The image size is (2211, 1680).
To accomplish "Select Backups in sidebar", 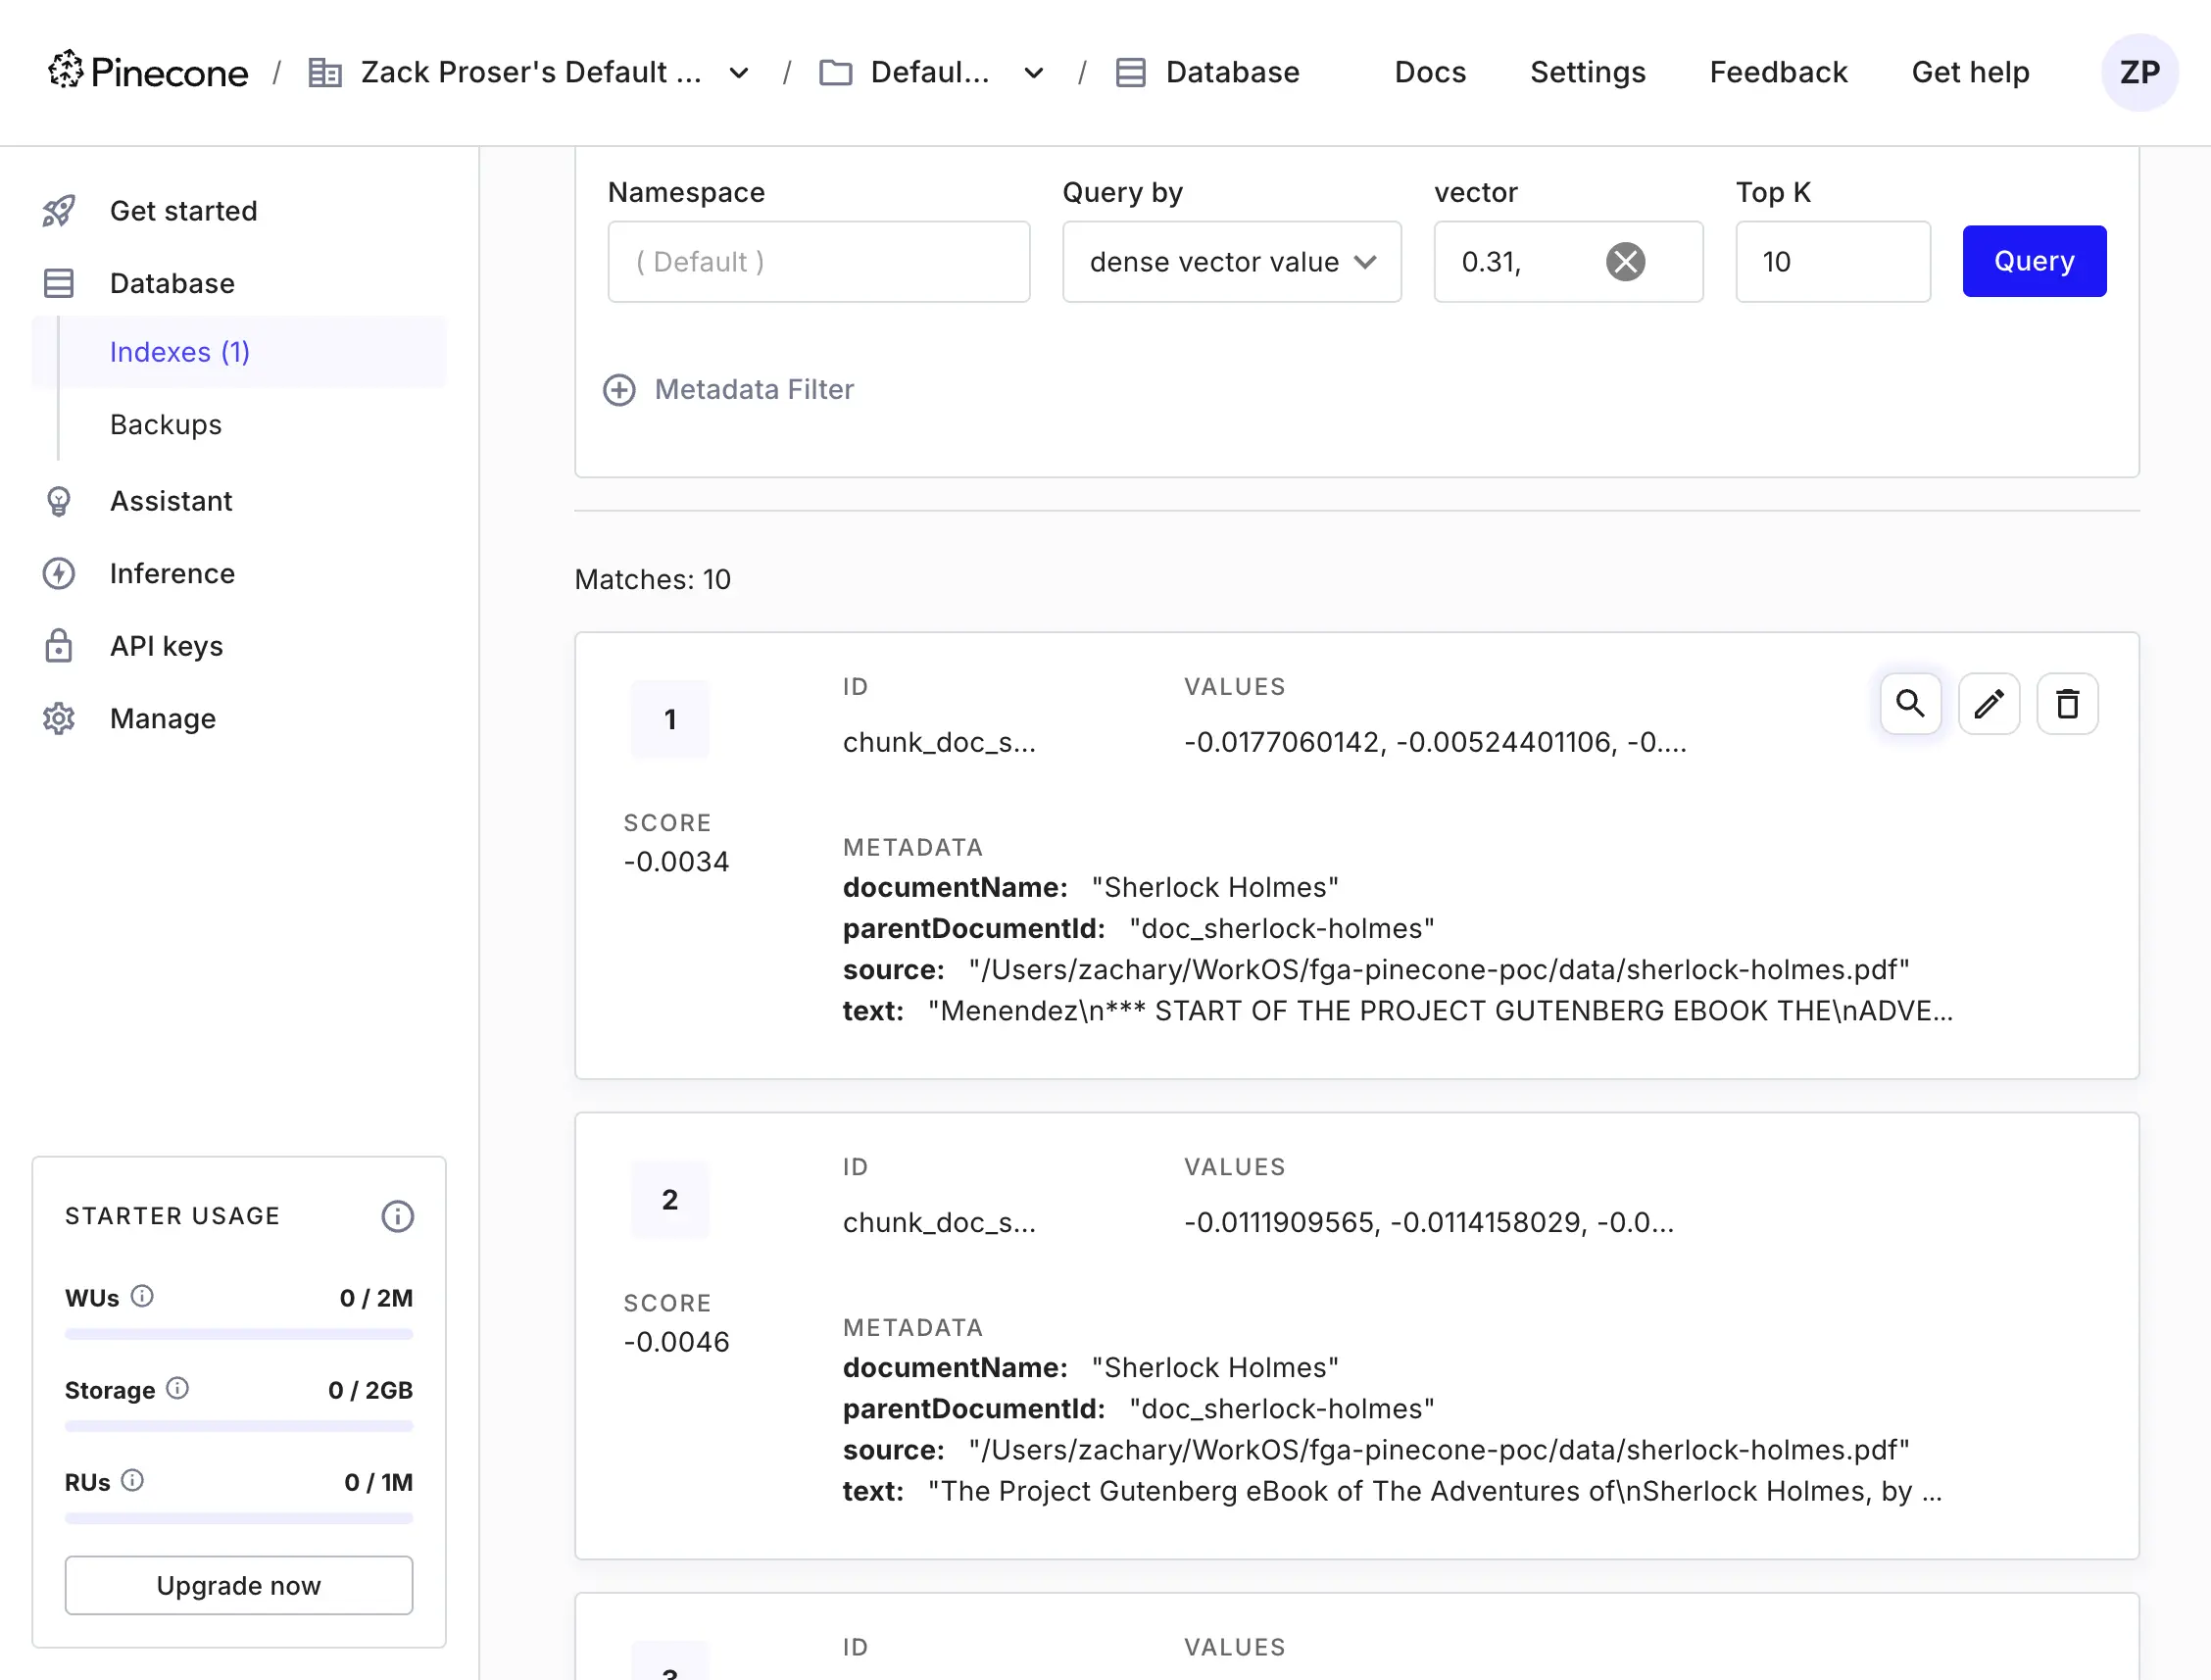I will 239,425.
